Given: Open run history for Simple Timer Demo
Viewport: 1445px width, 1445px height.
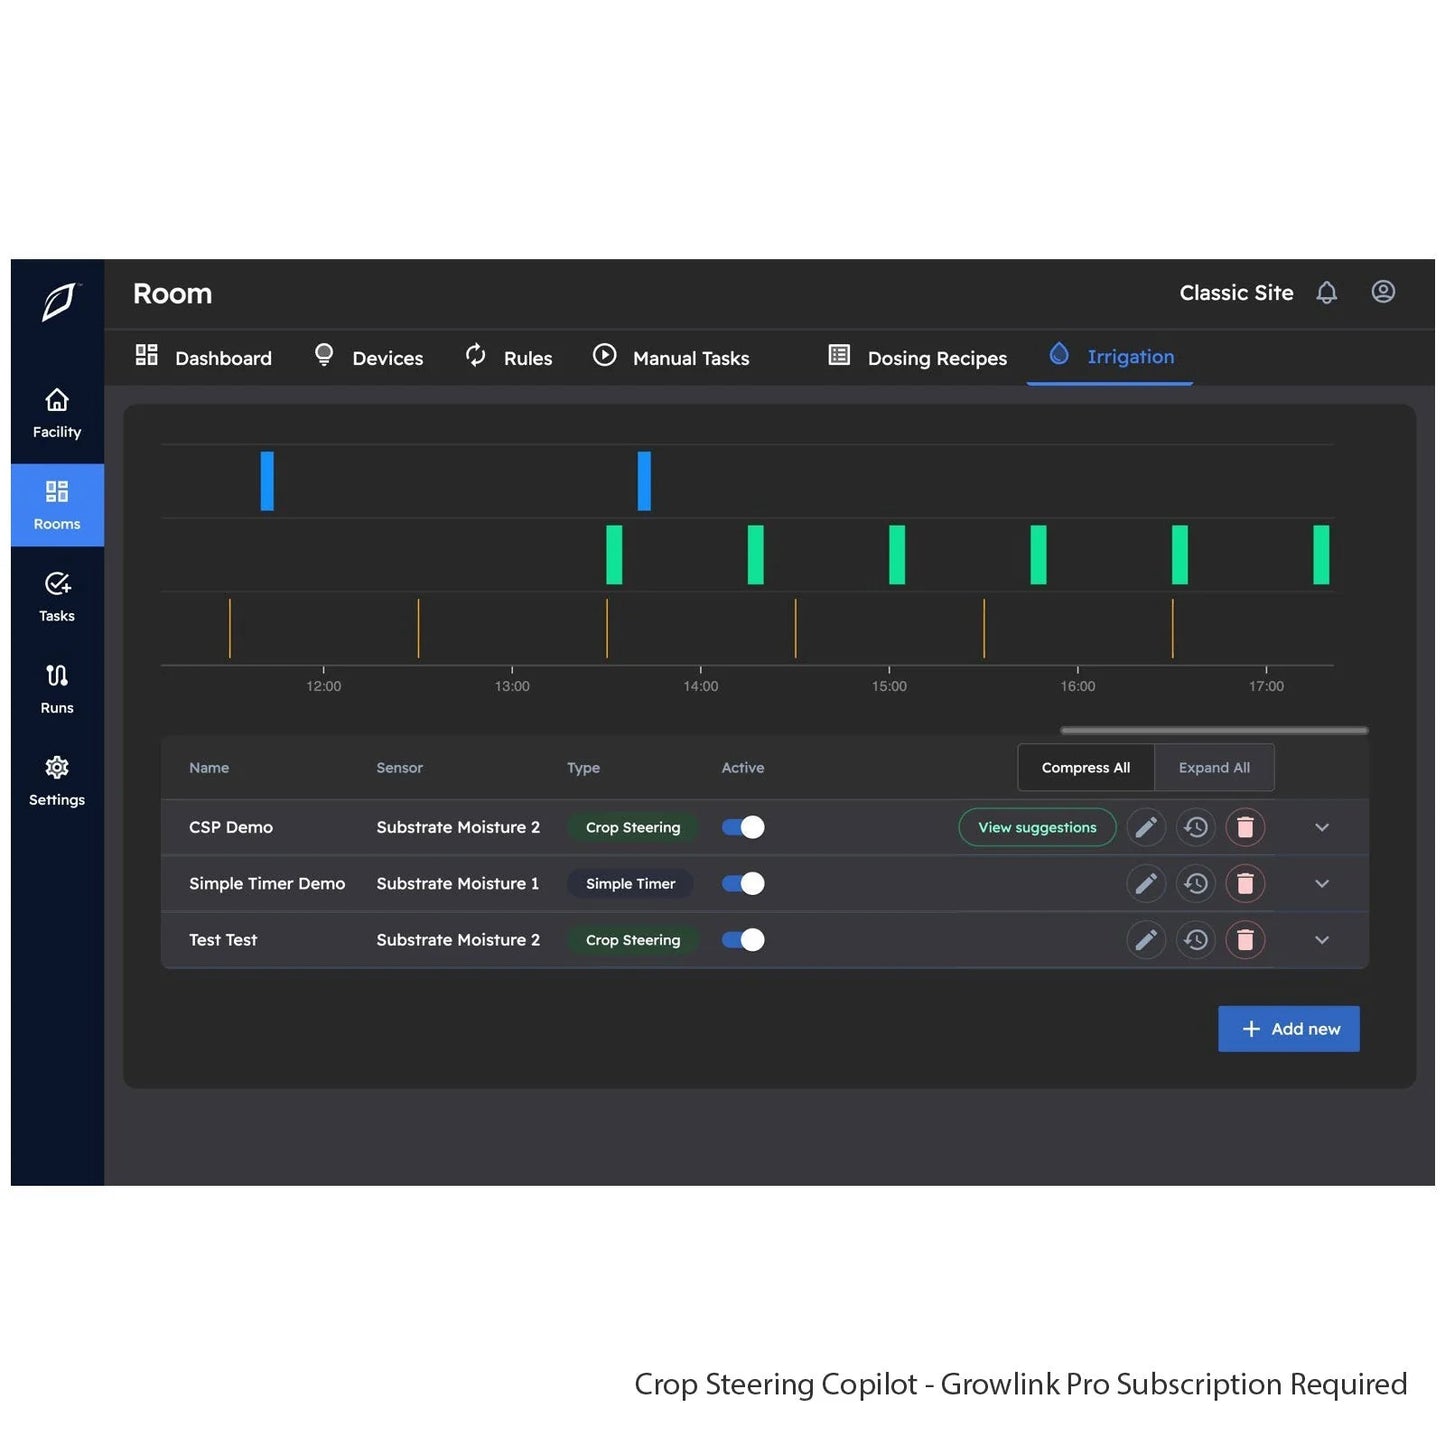Looking at the screenshot, I should (1196, 883).
